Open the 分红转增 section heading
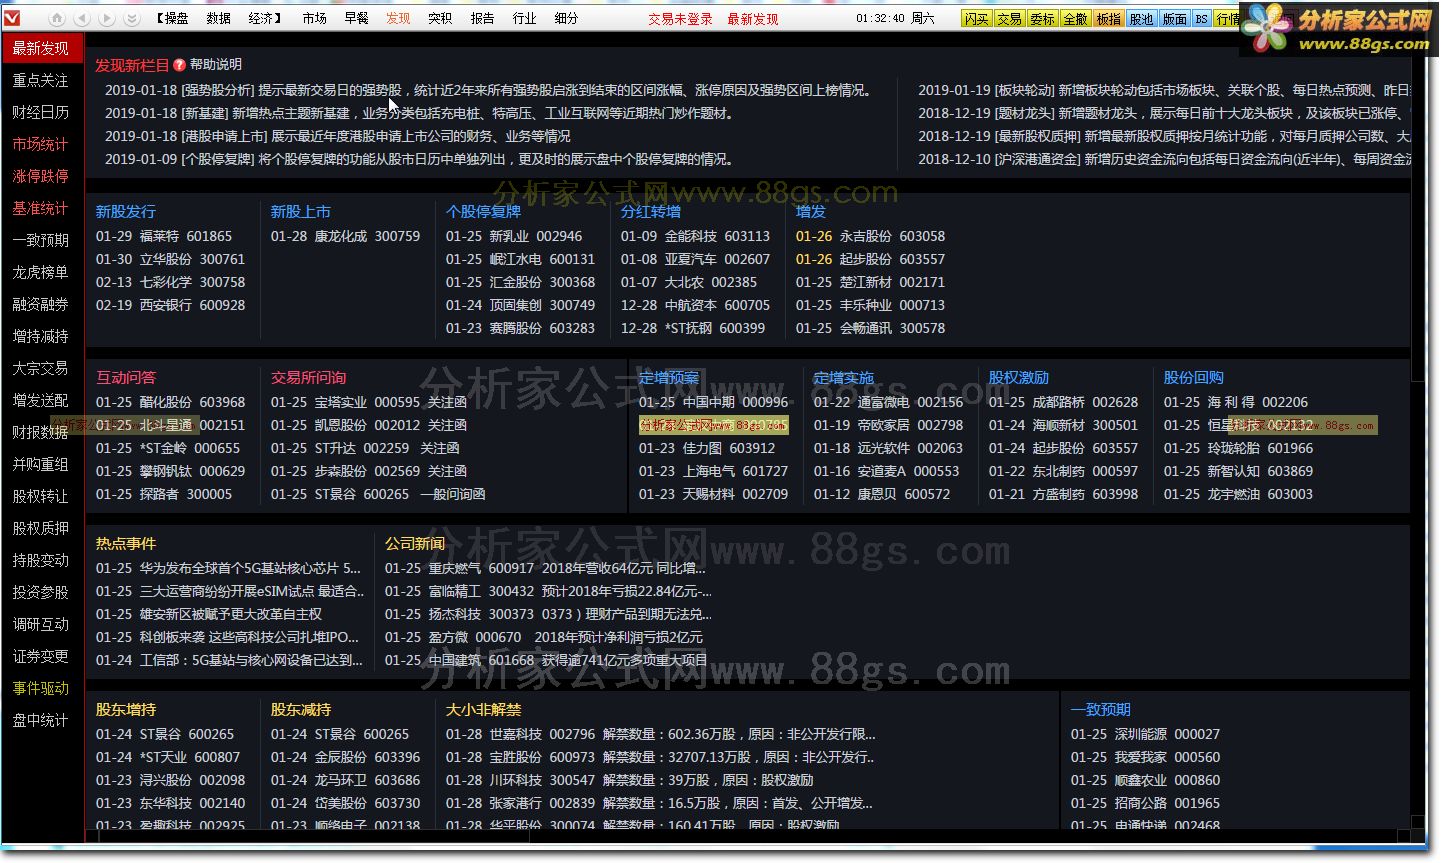The width and height of the screenshot is (1441, 863). tap(651, 212)
